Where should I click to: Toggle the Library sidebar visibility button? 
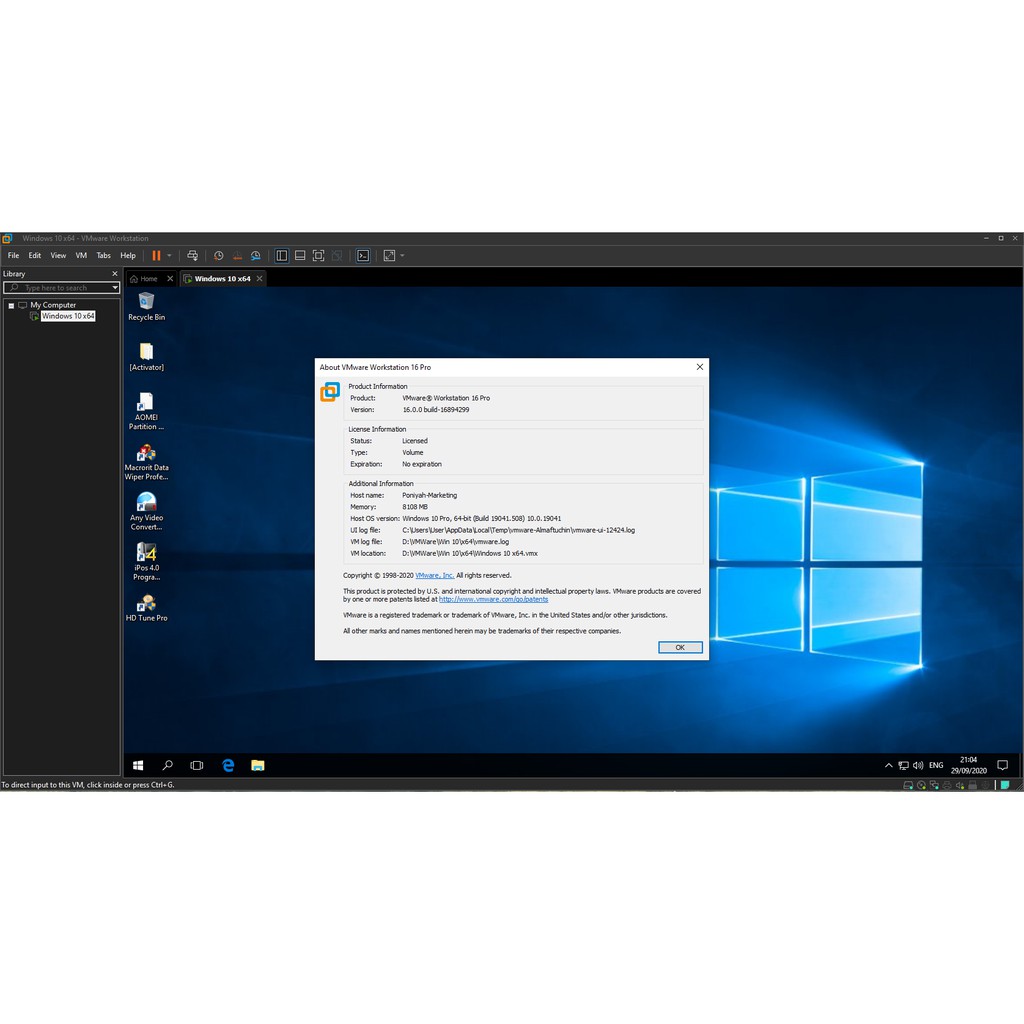[282, 256]
